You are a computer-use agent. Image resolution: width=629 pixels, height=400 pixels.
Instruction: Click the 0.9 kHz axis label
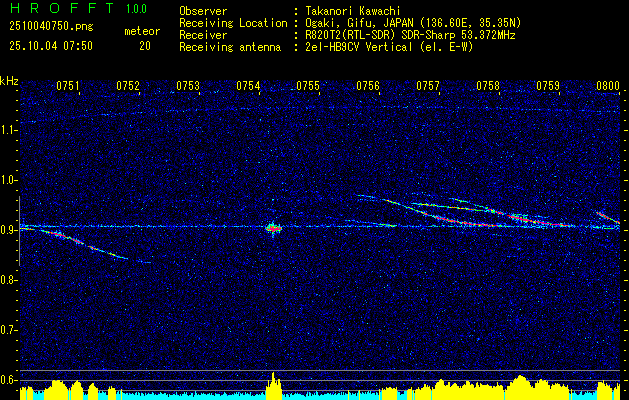point(8,230)
